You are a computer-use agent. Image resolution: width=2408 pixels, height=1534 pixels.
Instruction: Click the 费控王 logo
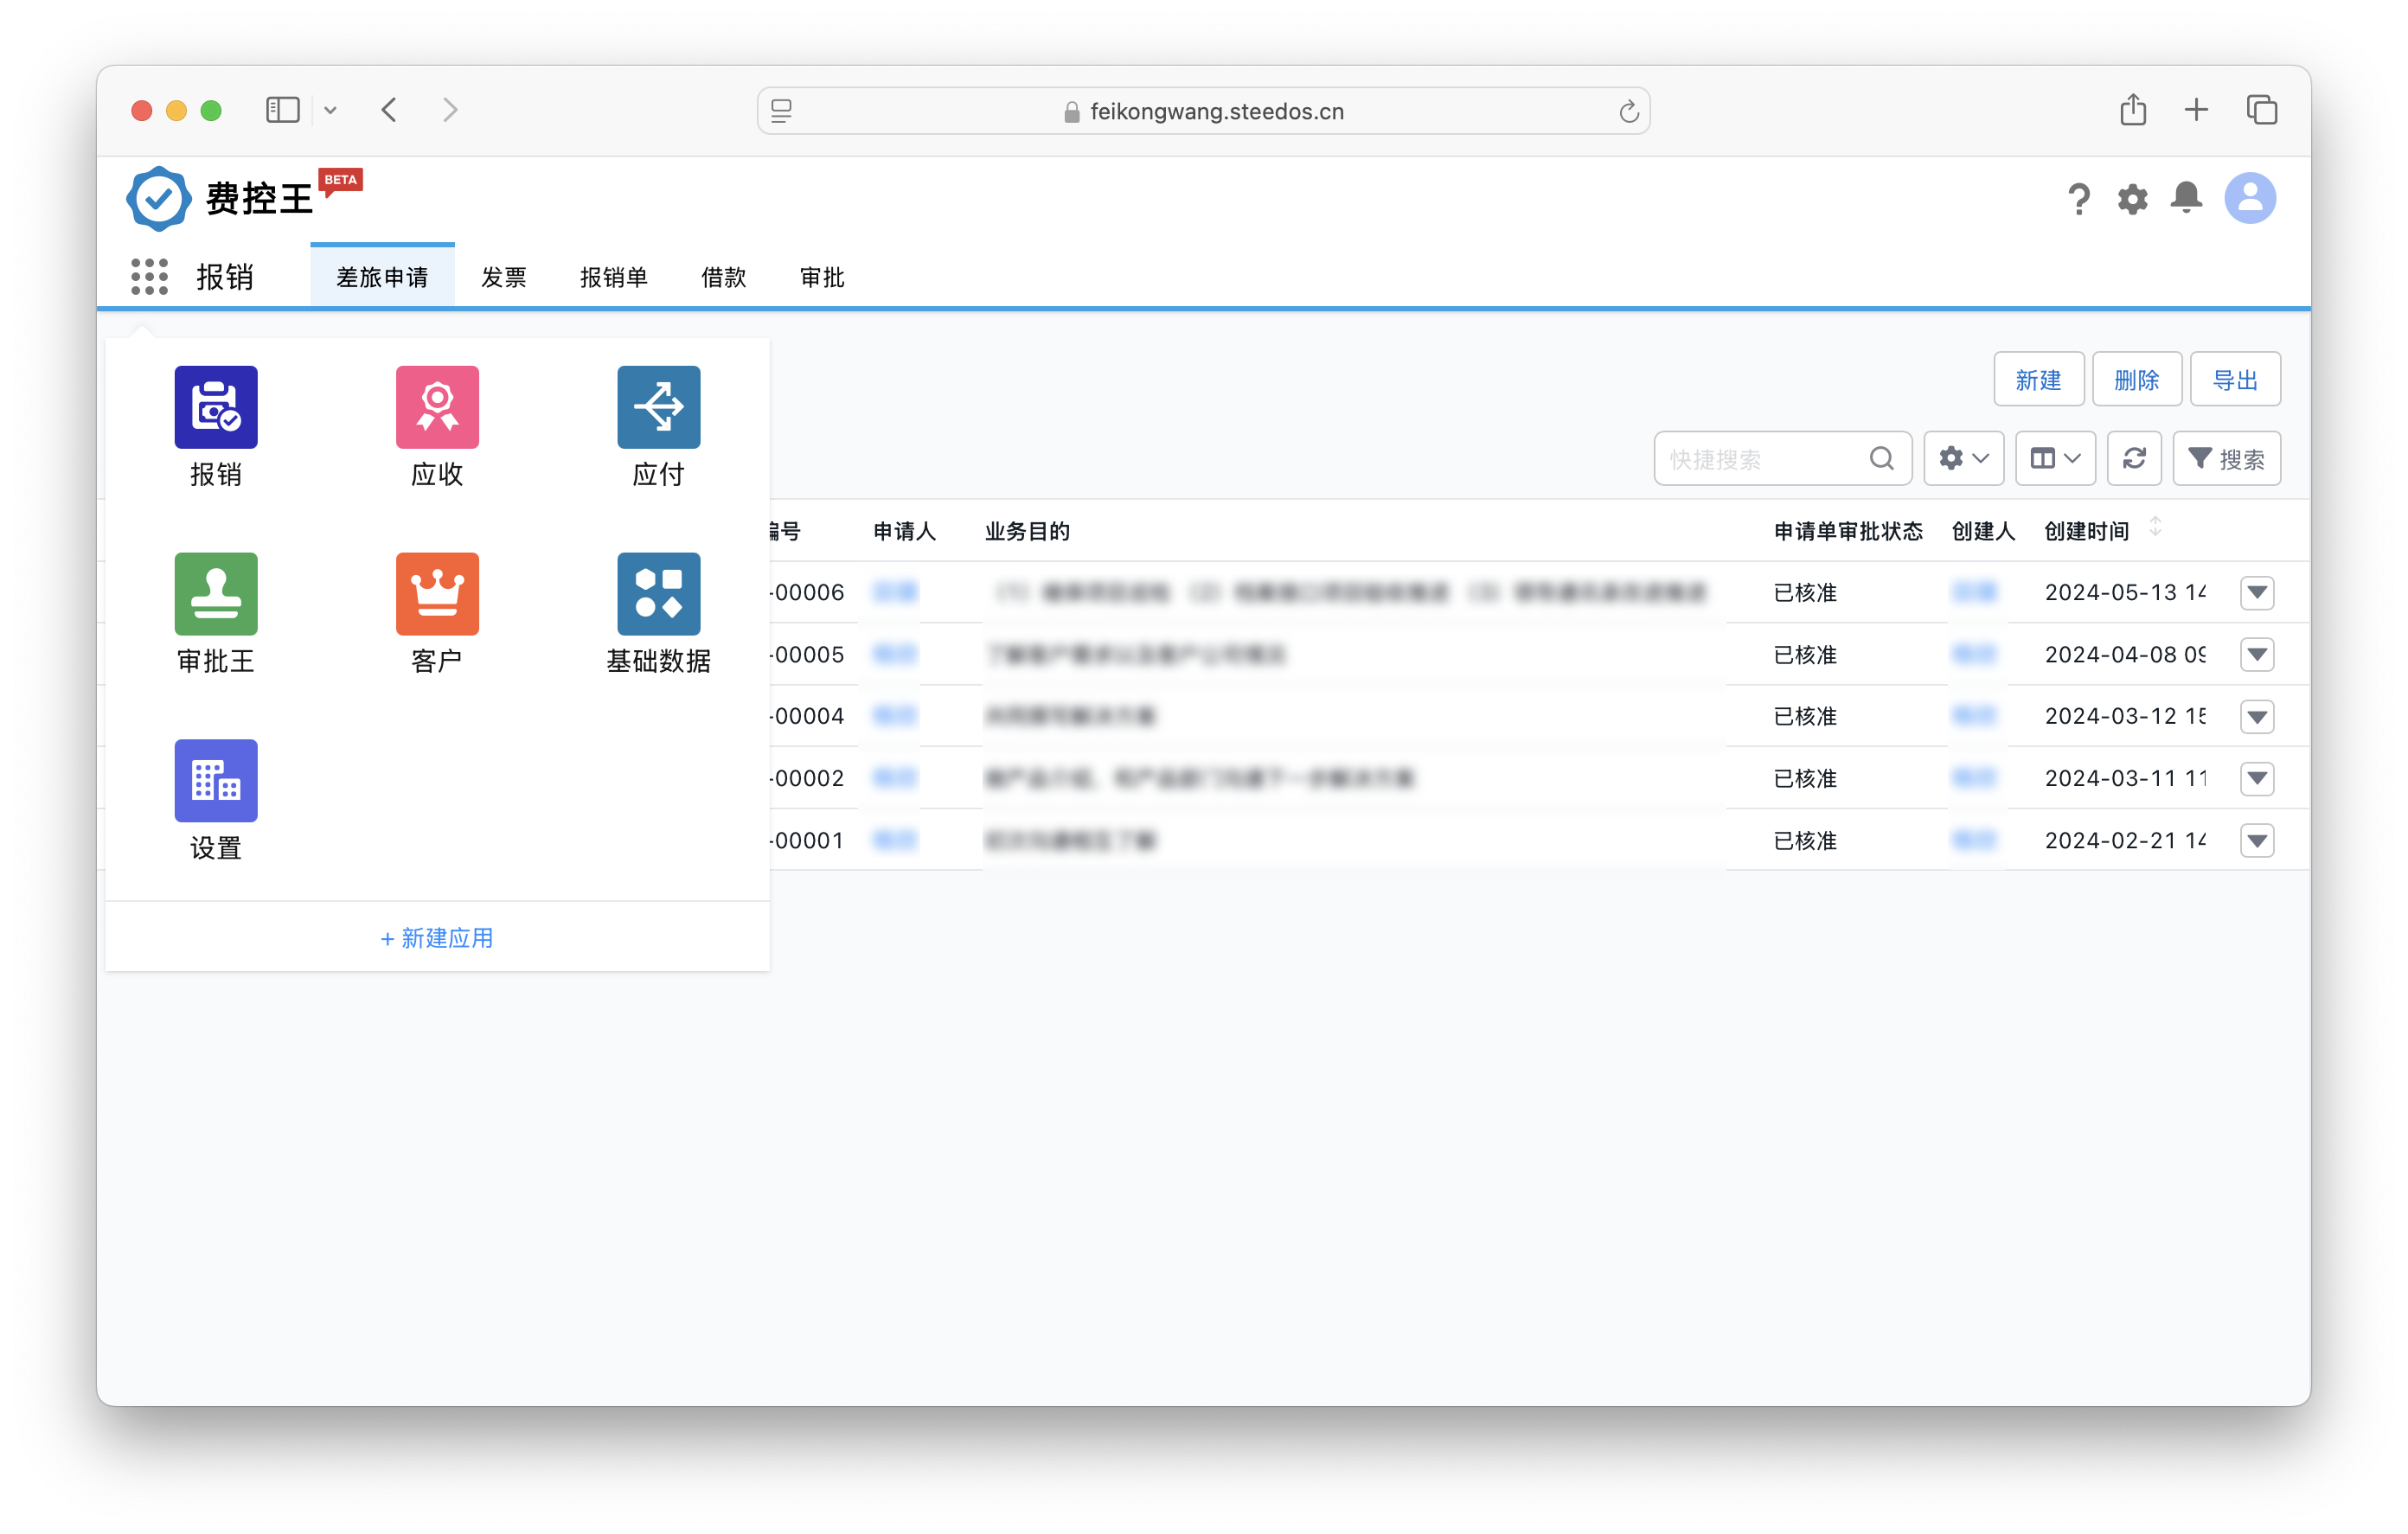point(221,198)
